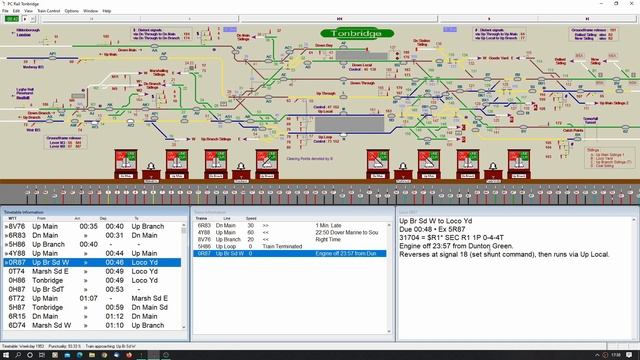Open the Help menu
Viewport: 640px width, 360px height.
coord(107,11)
